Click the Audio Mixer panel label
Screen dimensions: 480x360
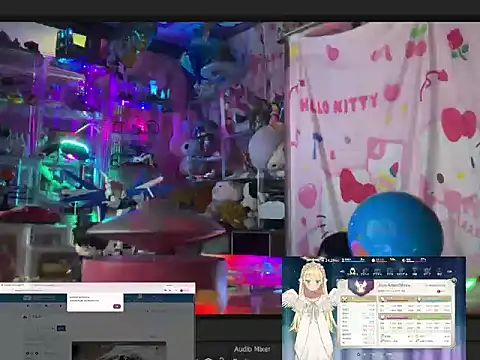pos(252,349)
